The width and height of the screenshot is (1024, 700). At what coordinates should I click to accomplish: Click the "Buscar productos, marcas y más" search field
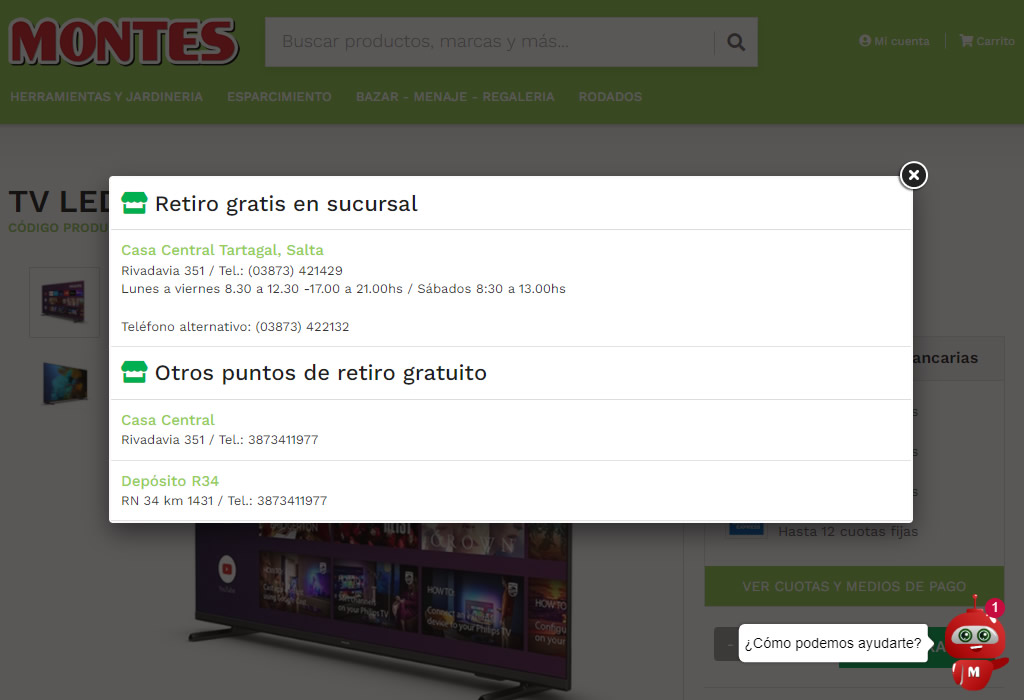tap(490, 42)
